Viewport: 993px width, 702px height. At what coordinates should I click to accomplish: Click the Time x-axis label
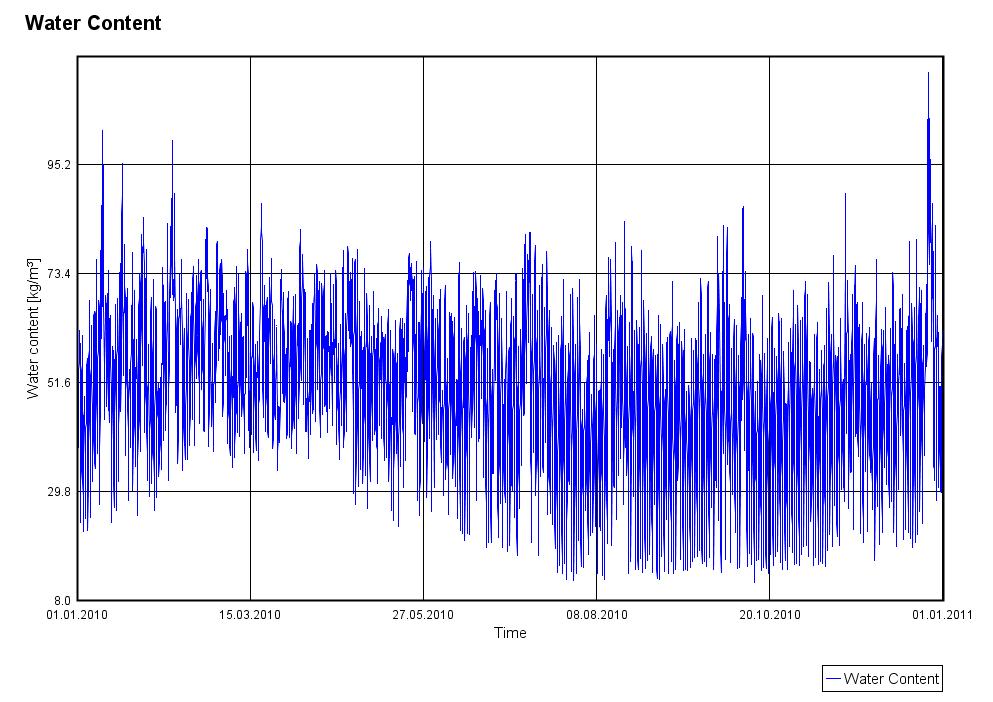[510, 633]
